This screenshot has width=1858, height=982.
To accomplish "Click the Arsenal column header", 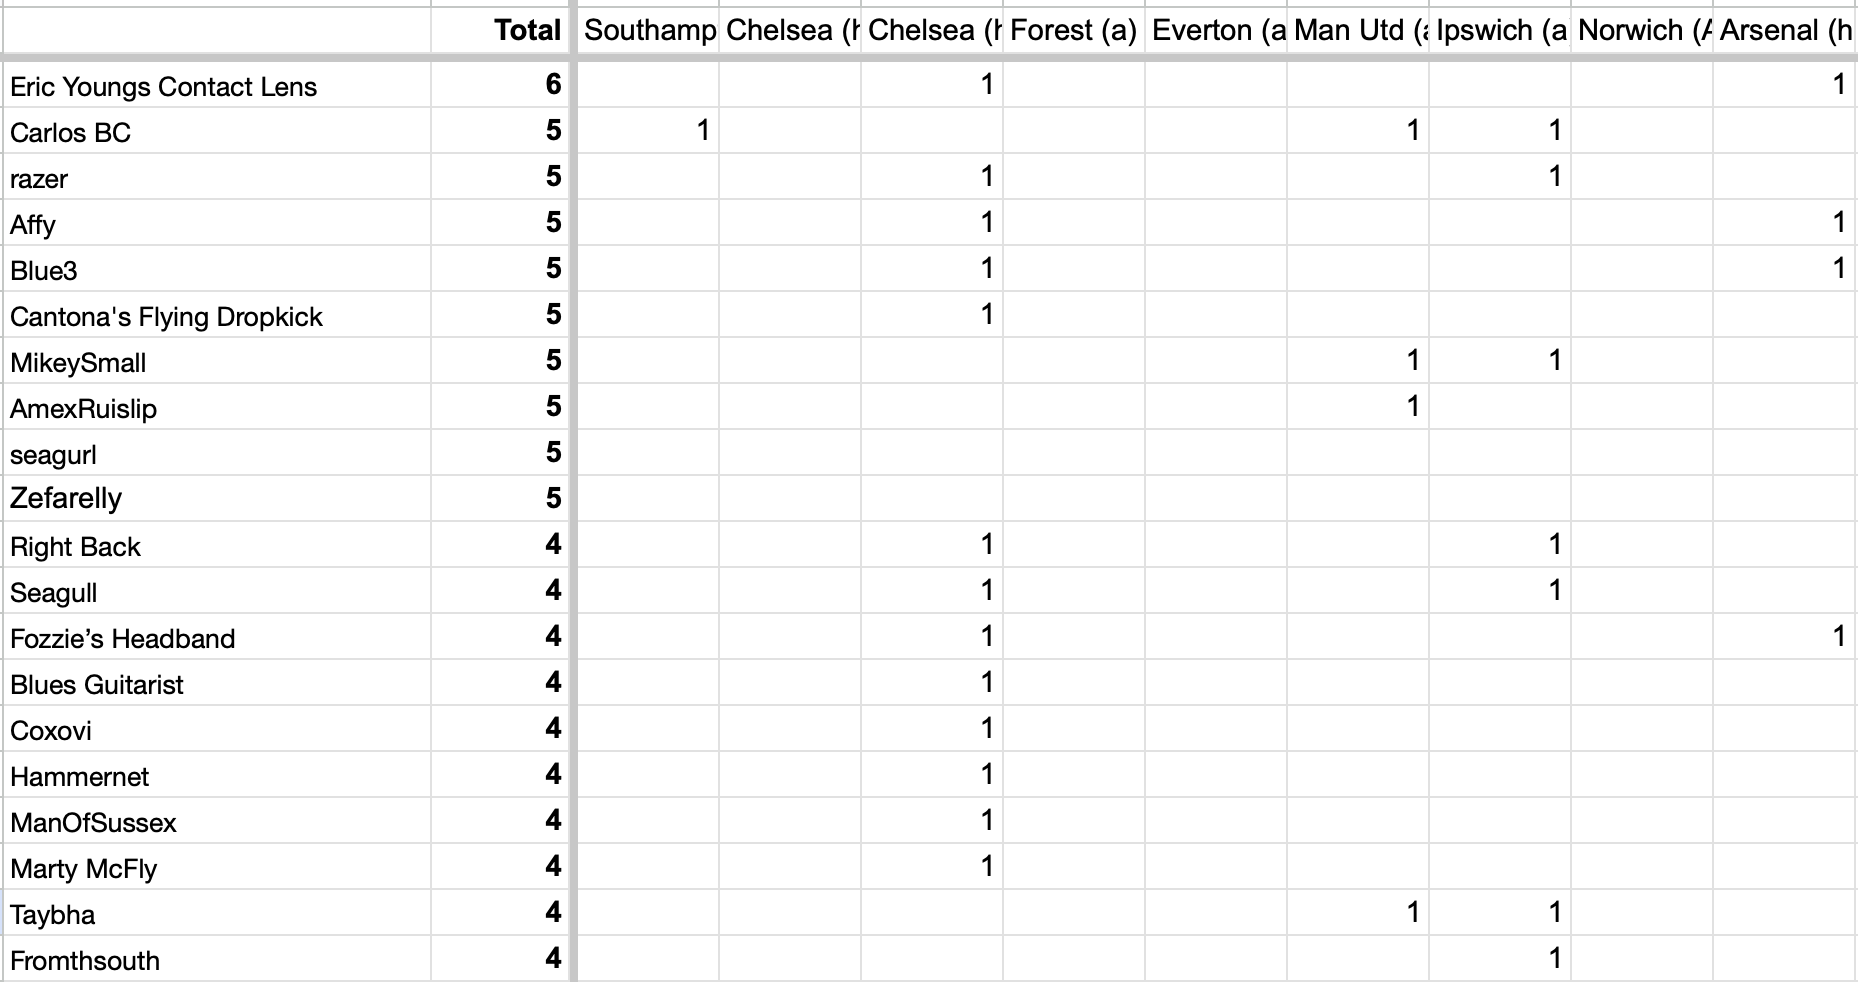I will [x=1786, y=30].
